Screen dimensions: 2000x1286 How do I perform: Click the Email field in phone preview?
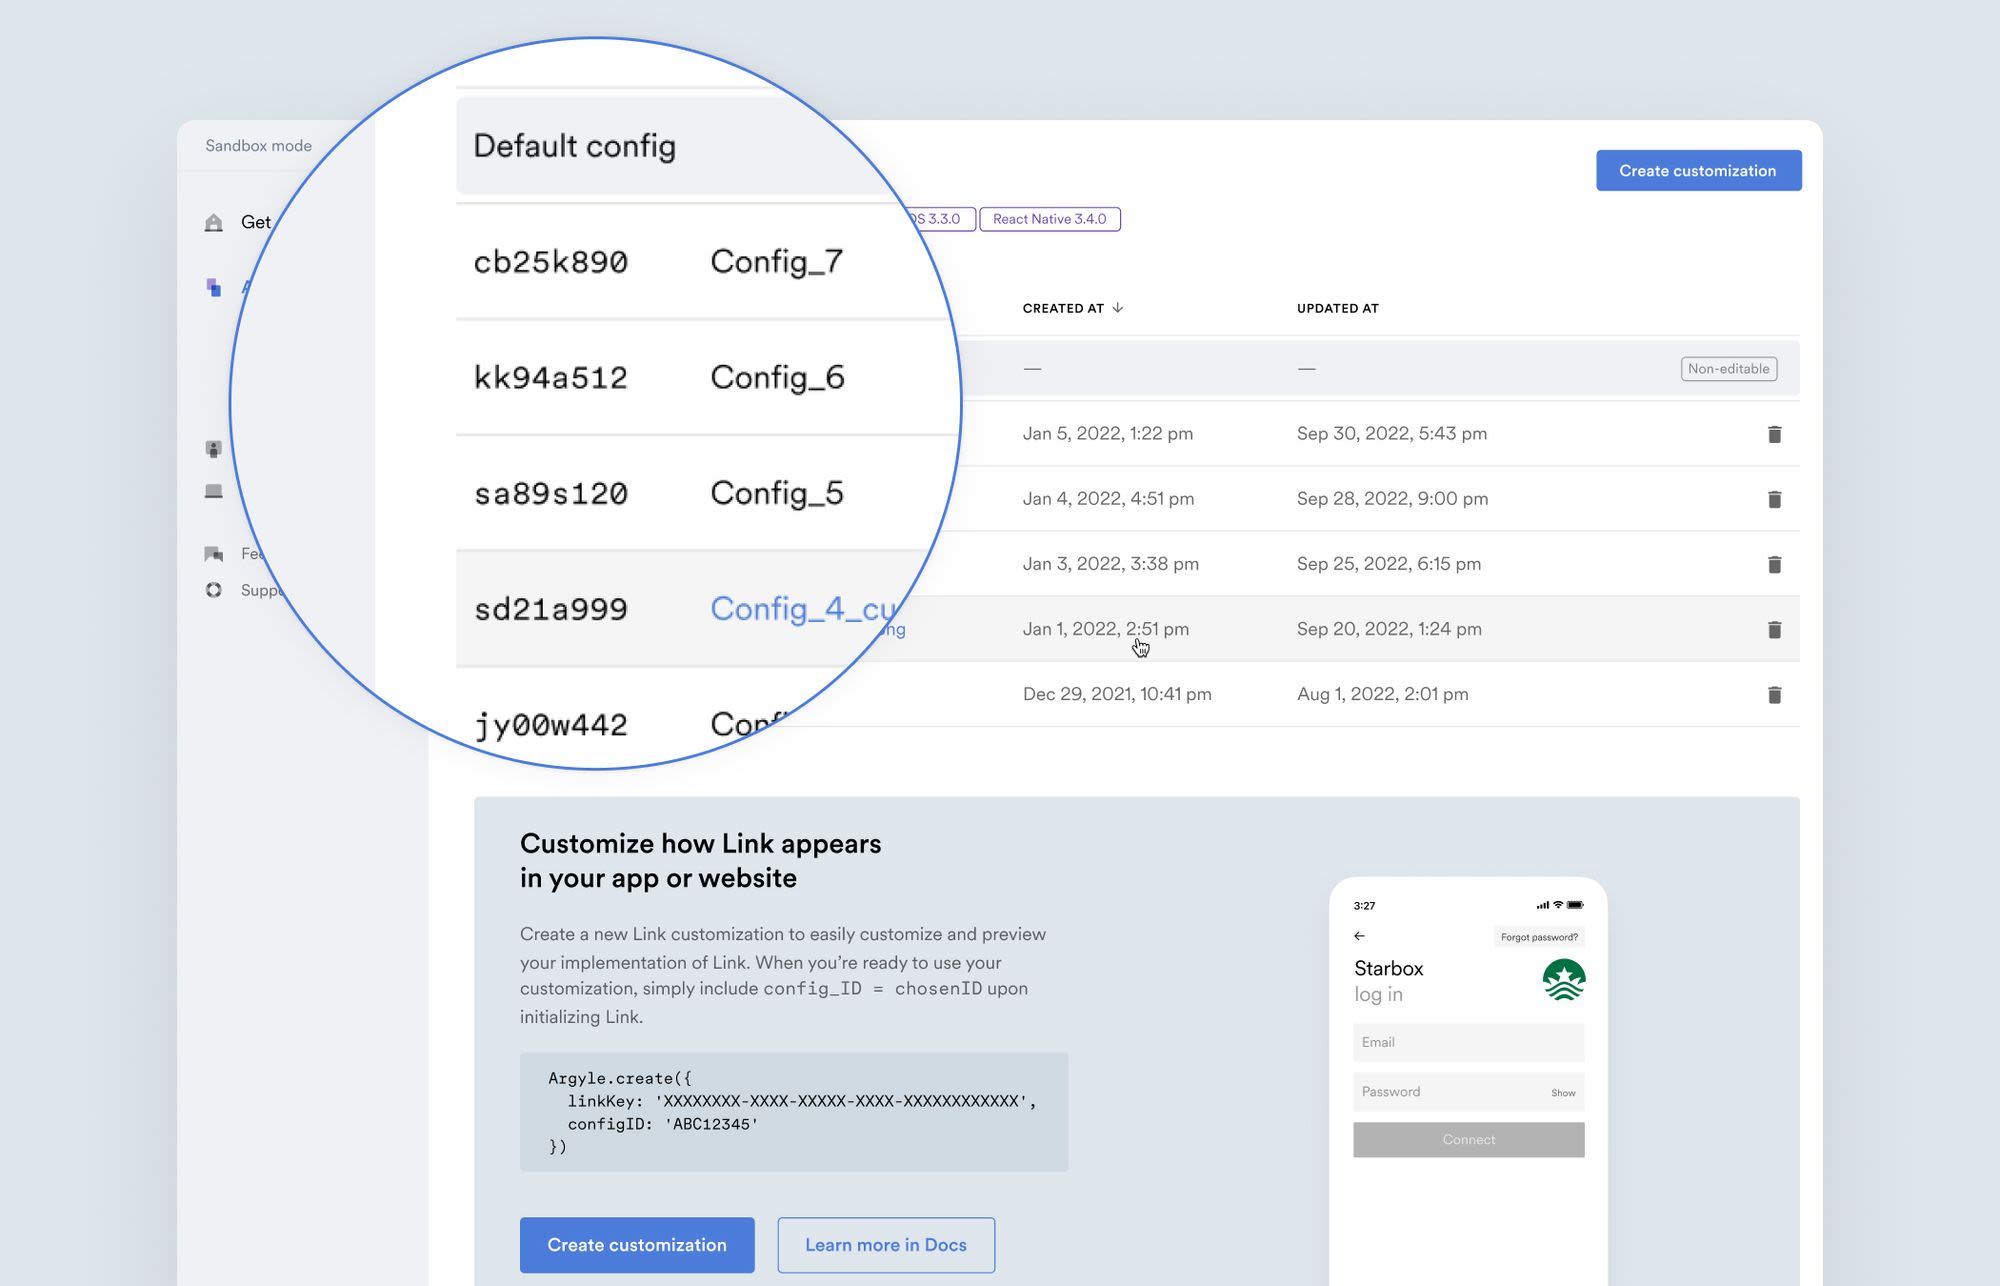(x=1467, y=1042)
